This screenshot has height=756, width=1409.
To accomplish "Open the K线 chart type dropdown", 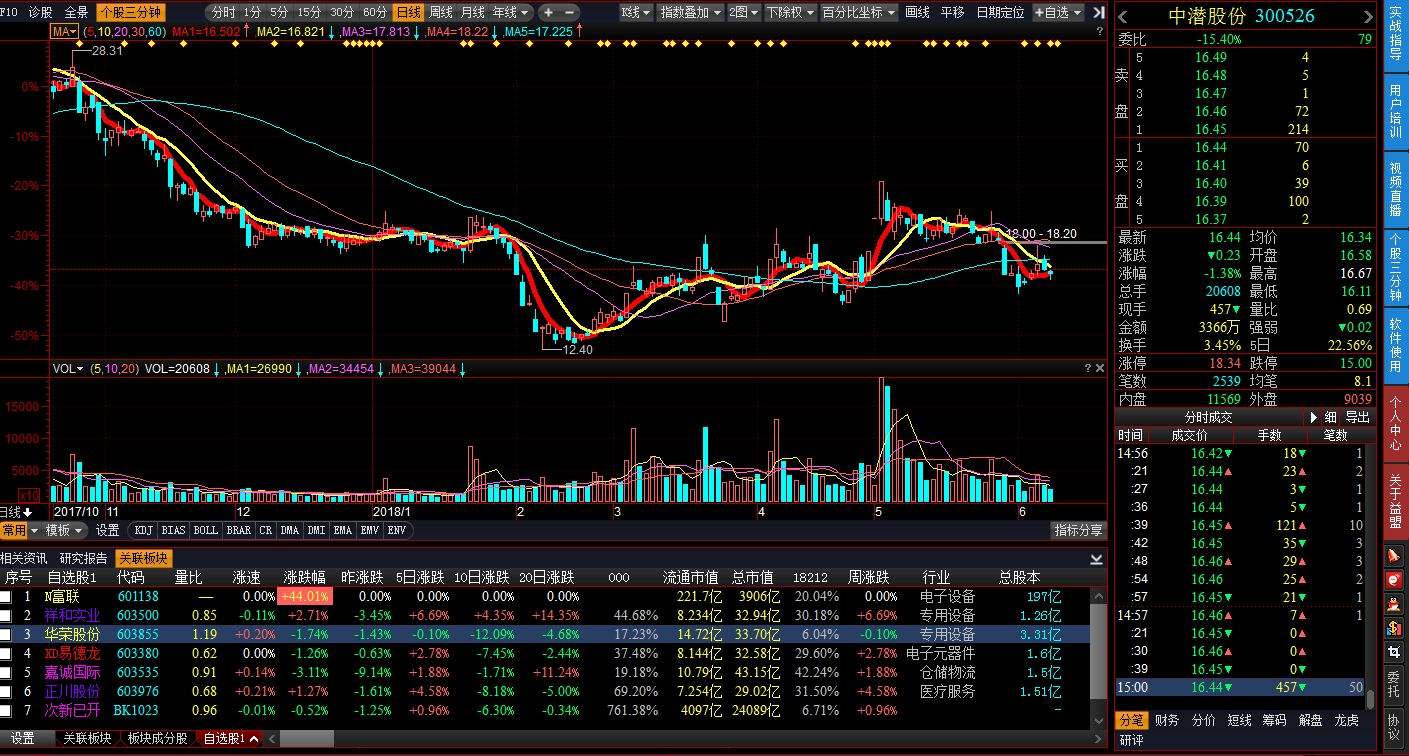I will click(x=636, y=12).
